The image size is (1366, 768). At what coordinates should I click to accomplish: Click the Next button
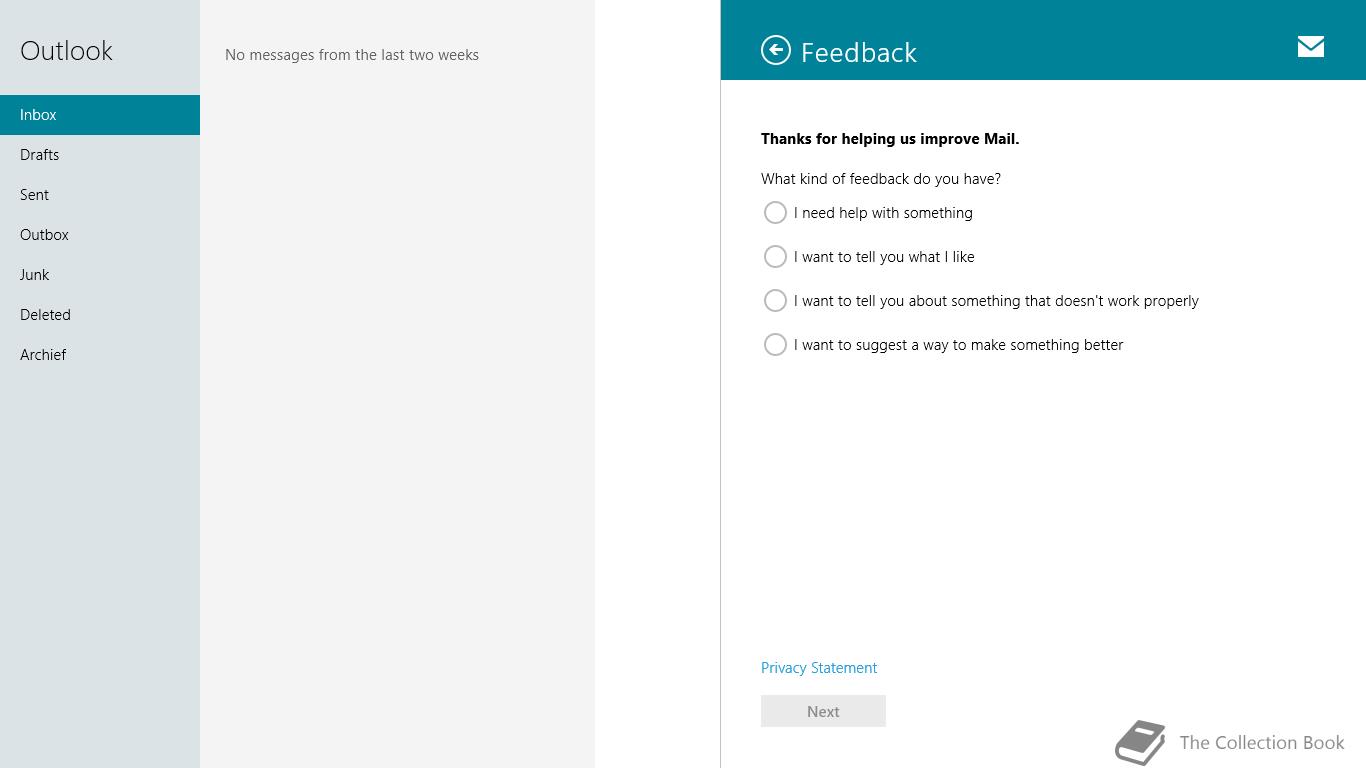(823, 711)
